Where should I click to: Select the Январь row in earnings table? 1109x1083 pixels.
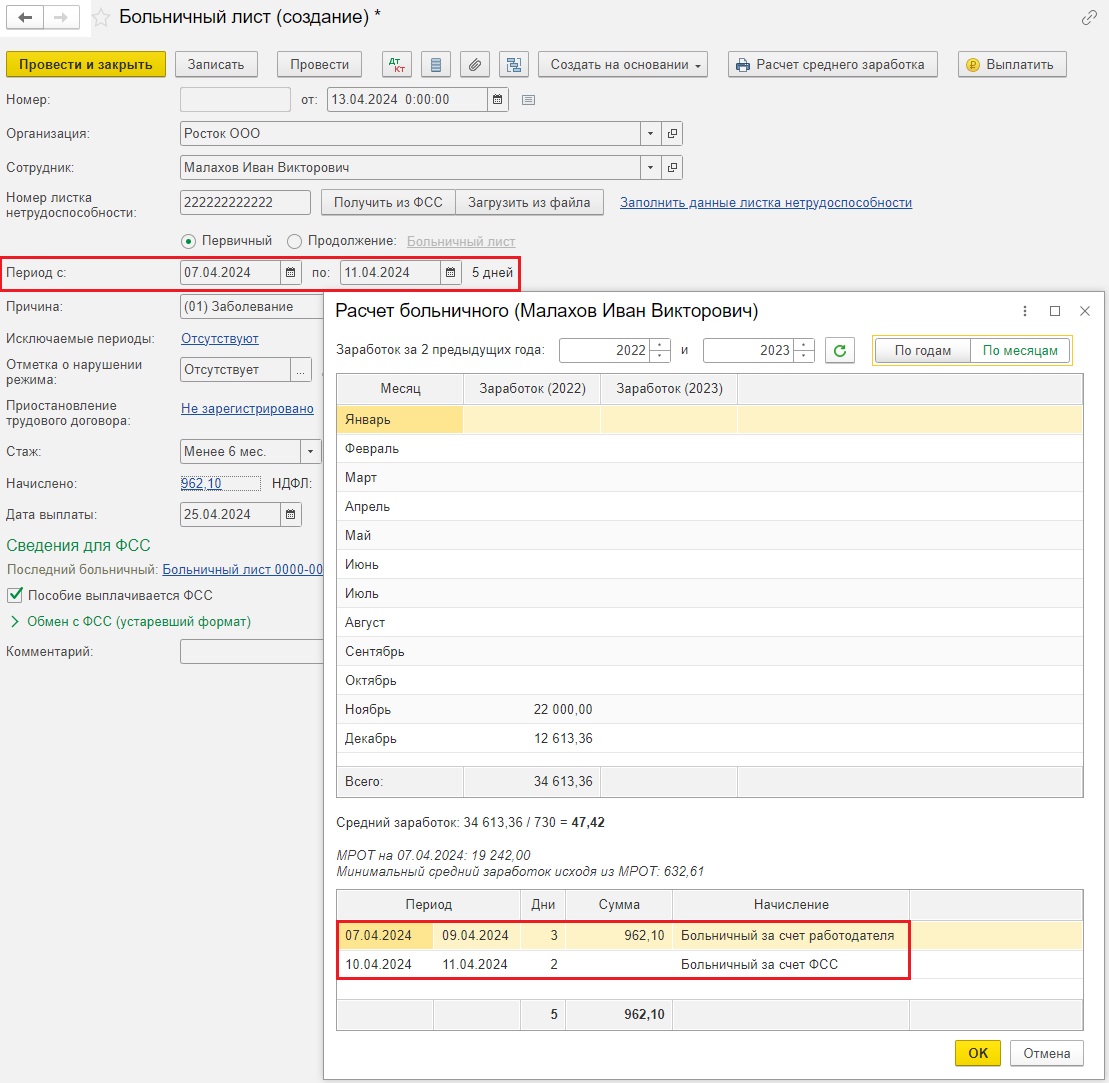[709, 419]
